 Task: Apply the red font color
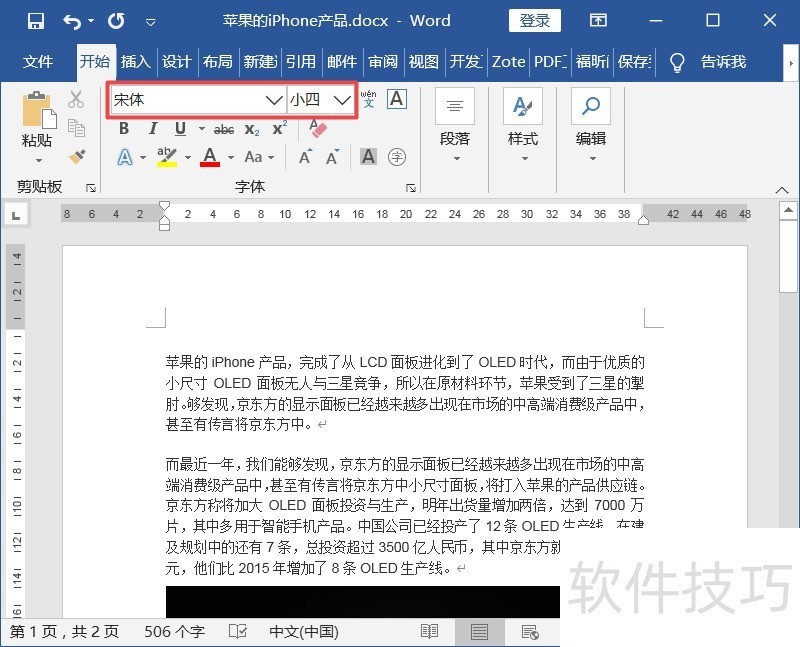point(210,157)
